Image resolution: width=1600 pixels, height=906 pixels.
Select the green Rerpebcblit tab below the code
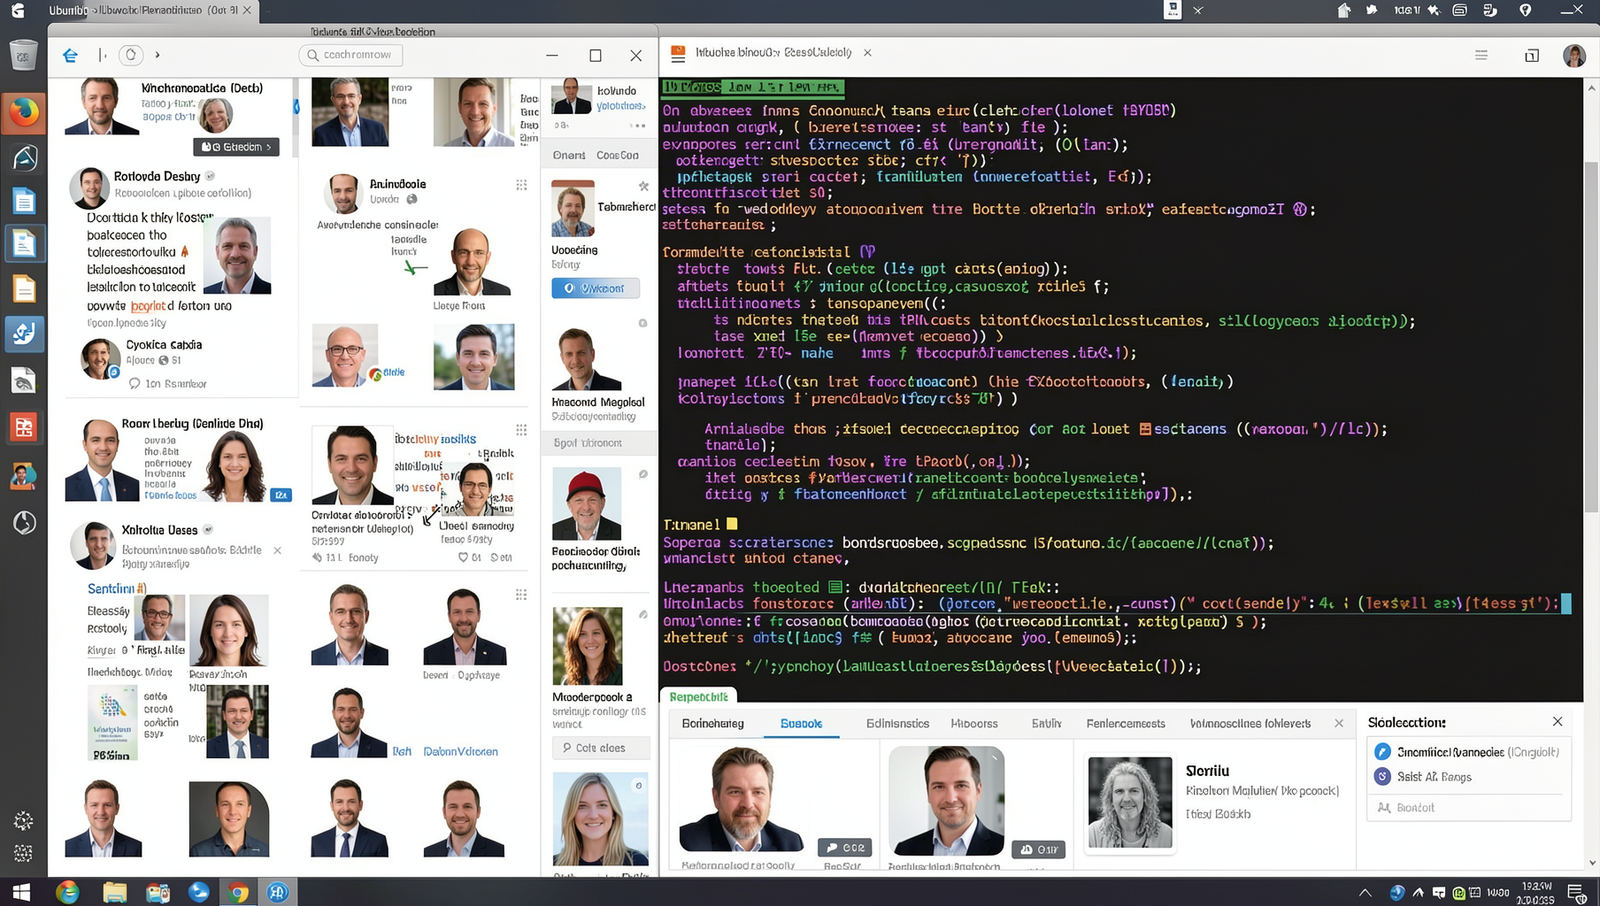pos(698,696)
